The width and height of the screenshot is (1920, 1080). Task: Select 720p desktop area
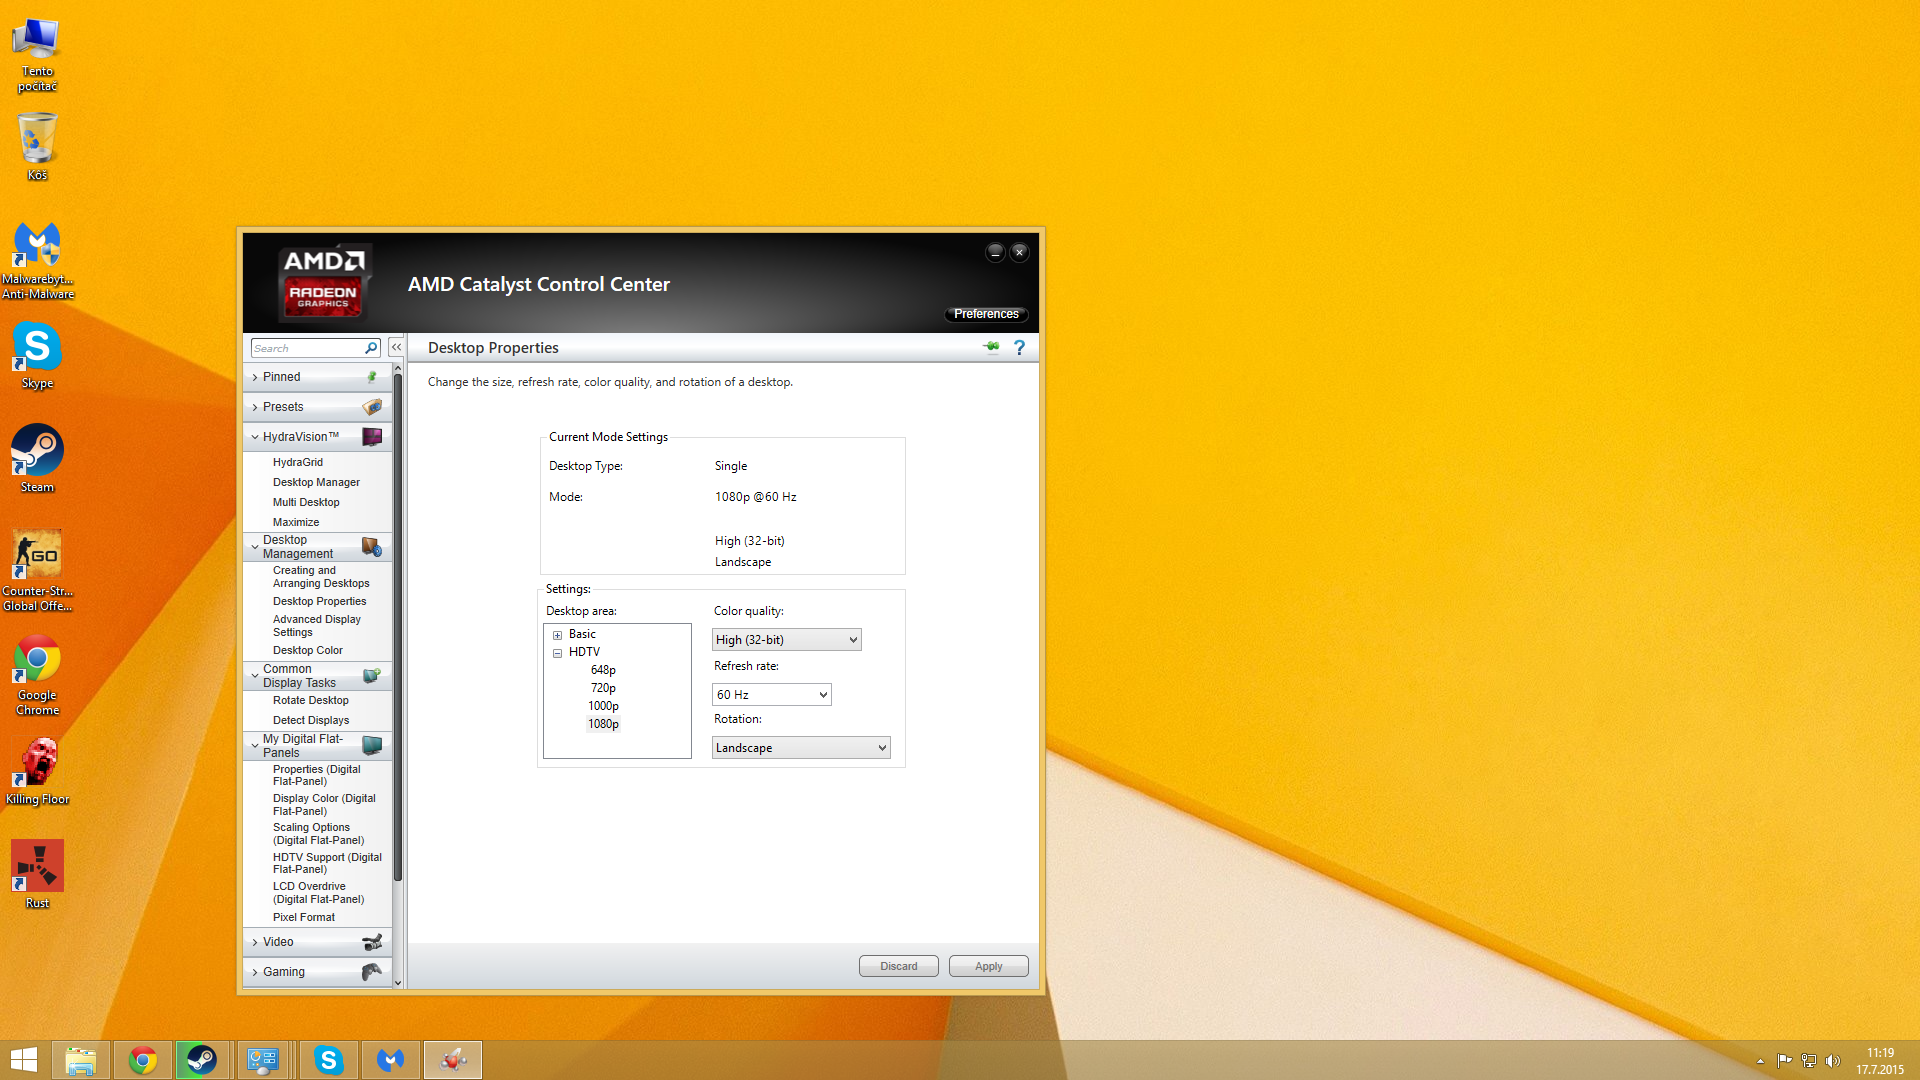click(x=603, y=688)
